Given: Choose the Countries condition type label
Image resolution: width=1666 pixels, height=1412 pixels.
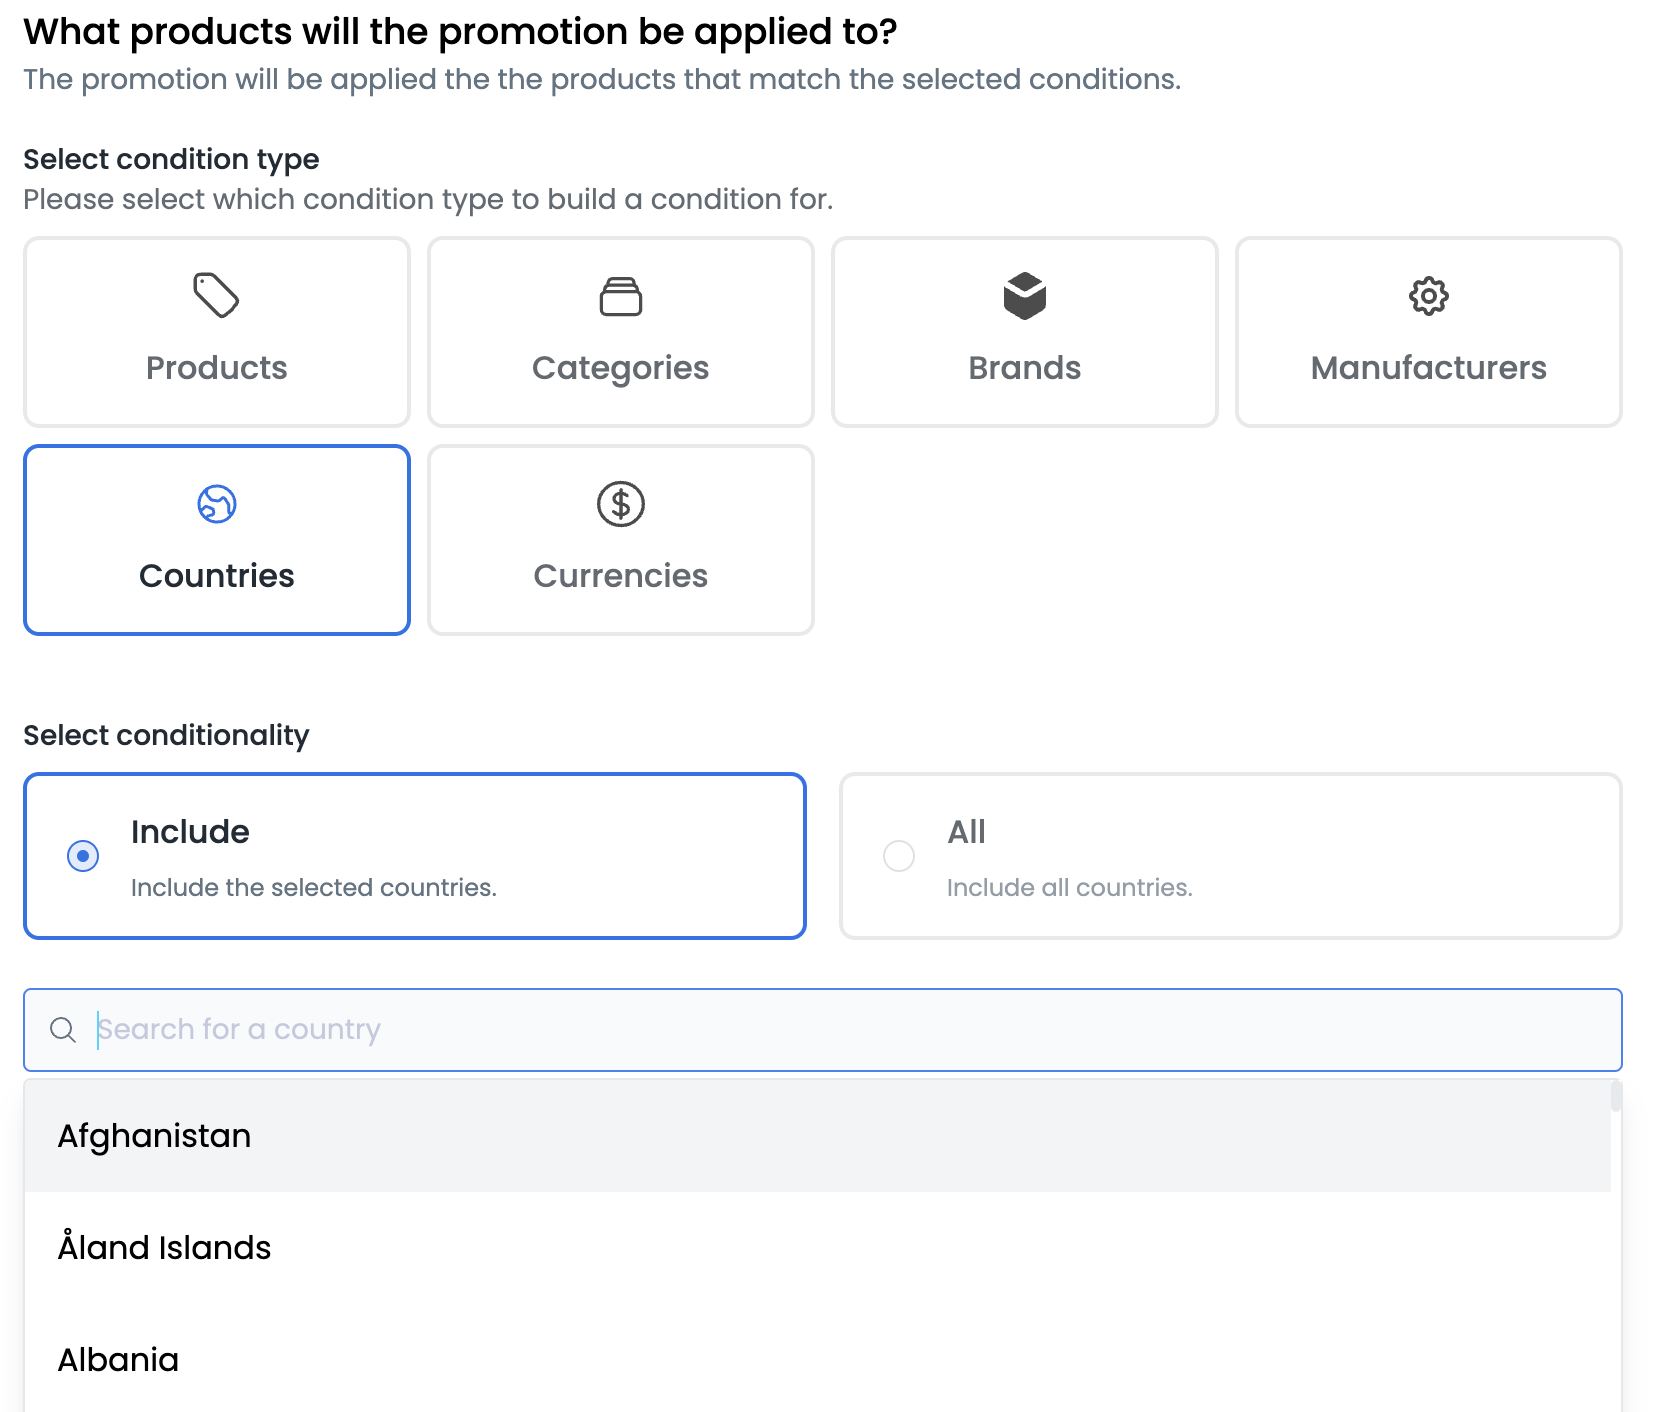Looking at the screenshot, I should click(216, 576).
